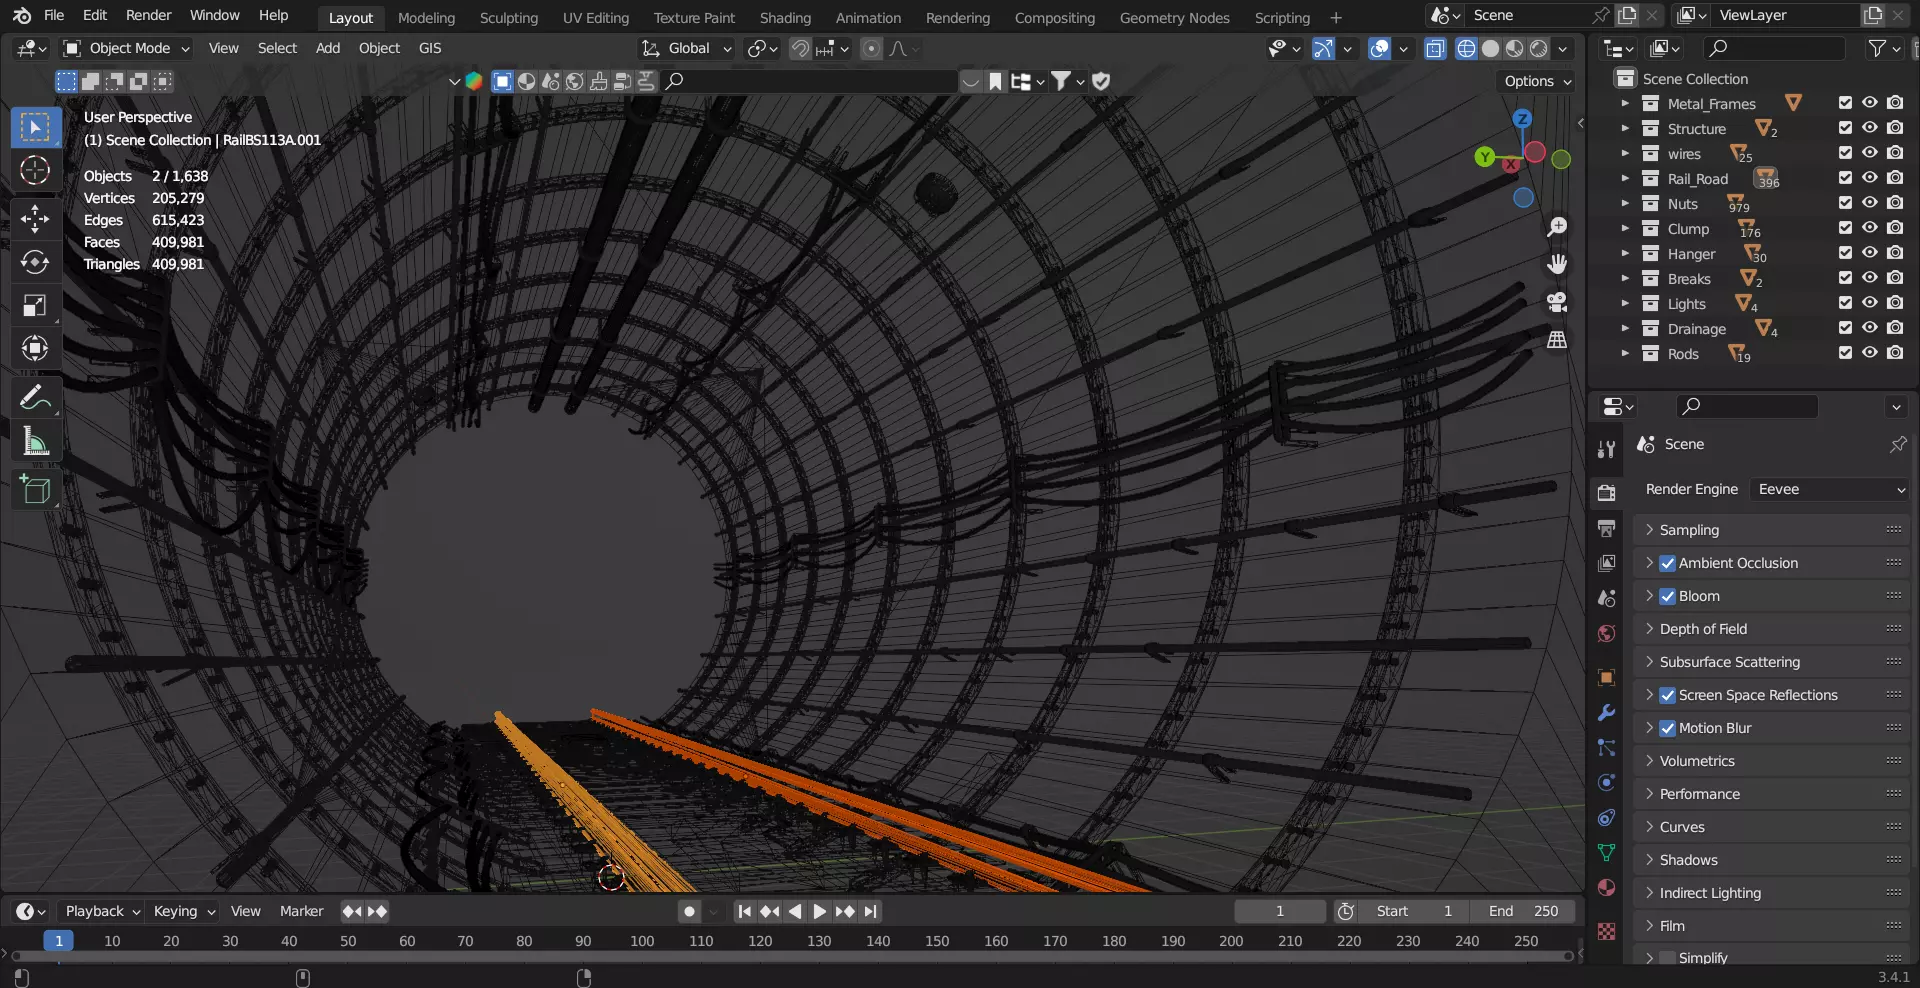Open the View Layer properties tab
1920x988 pixels.
tap(1607, 563)
